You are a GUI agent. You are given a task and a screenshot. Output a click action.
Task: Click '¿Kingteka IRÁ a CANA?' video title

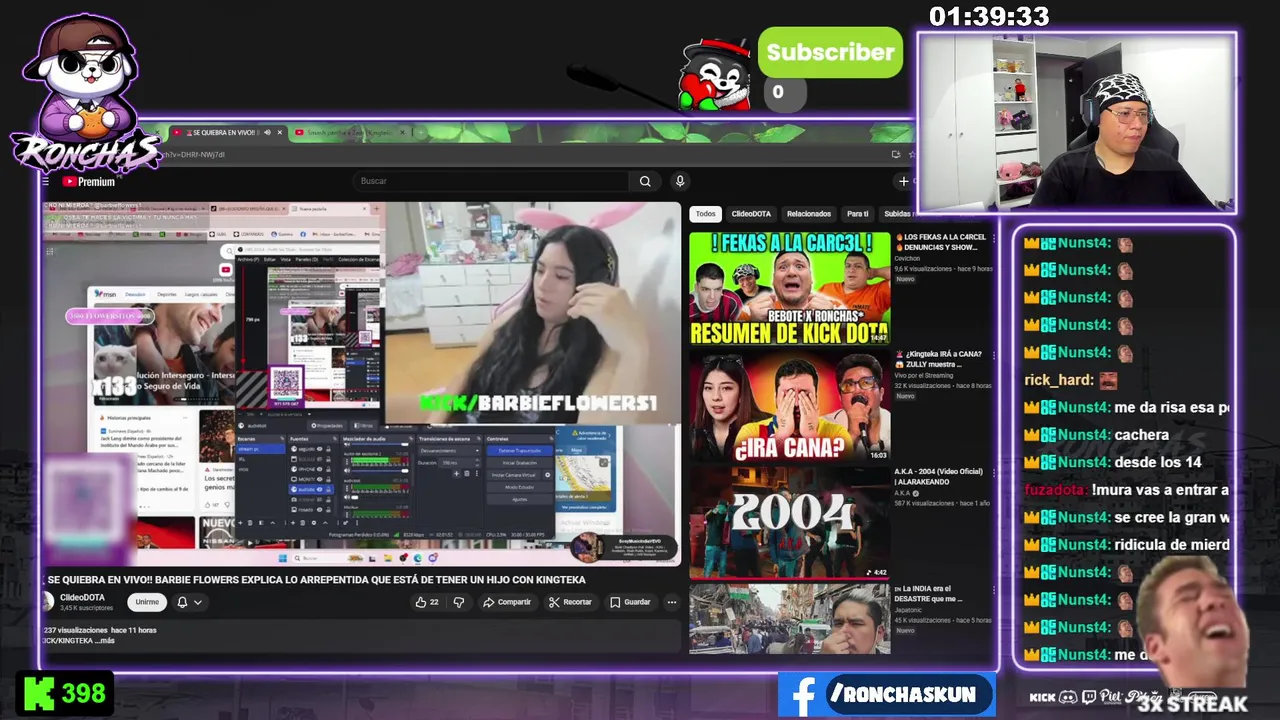[939, 359]
